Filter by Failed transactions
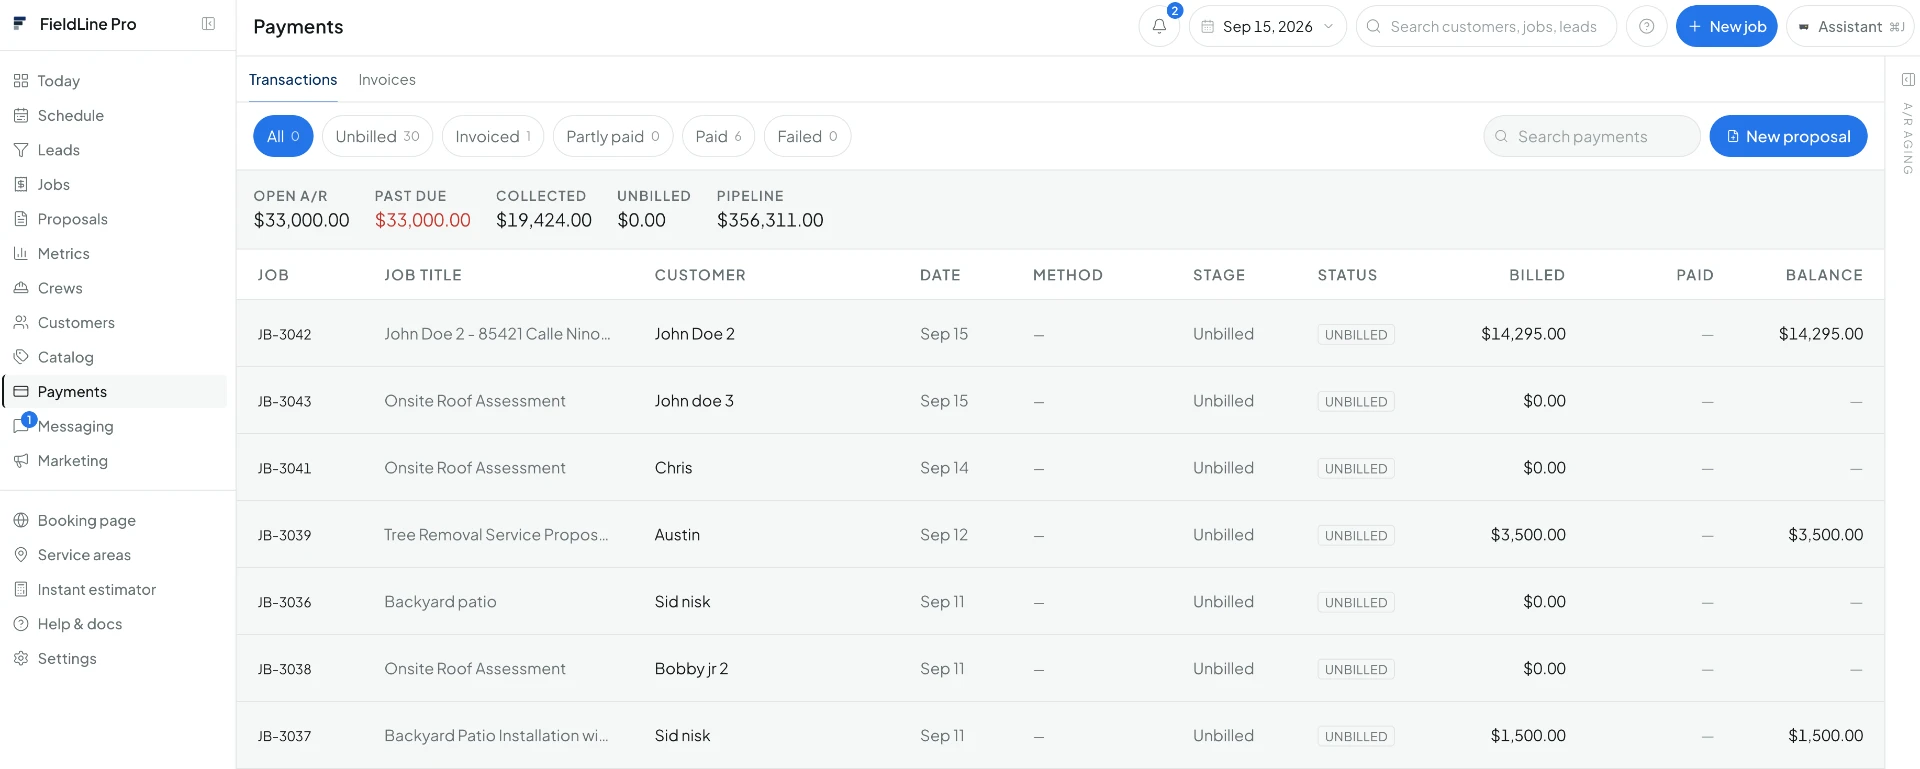The height and width of the screenshot is (769, 1920). click(x=807, y=136)
